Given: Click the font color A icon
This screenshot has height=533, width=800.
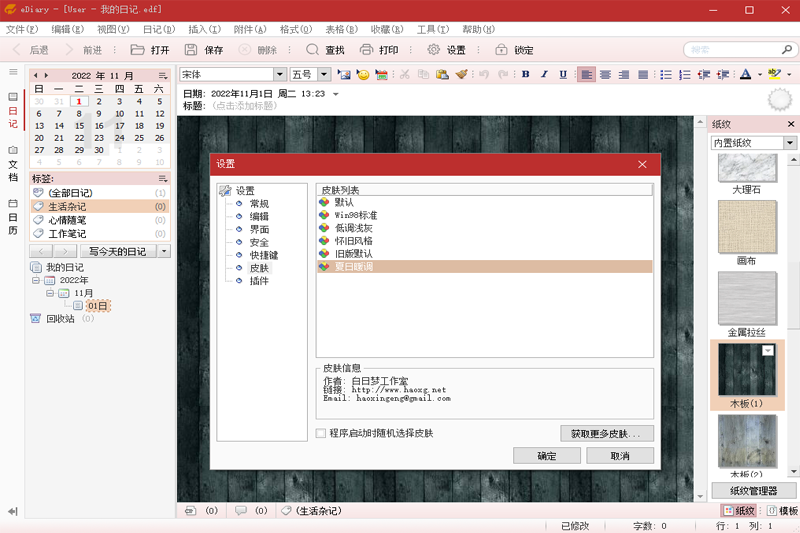Looking at the screenshot, I should (745, 74).
